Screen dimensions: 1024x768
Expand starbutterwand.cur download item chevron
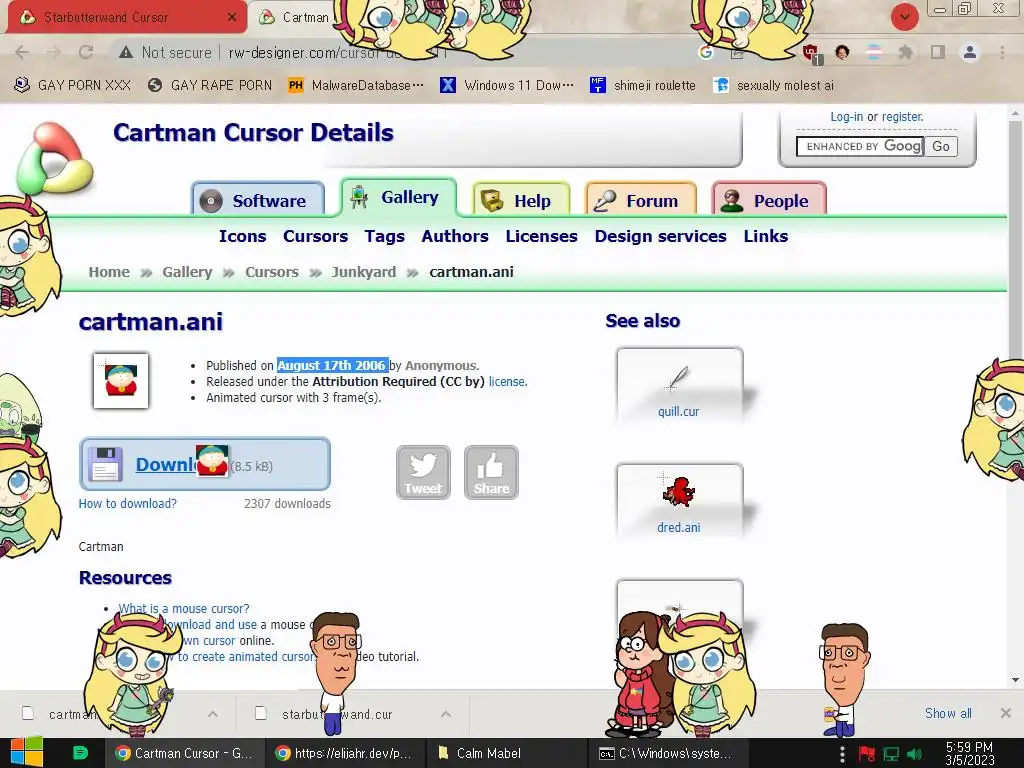pos(446,714)
